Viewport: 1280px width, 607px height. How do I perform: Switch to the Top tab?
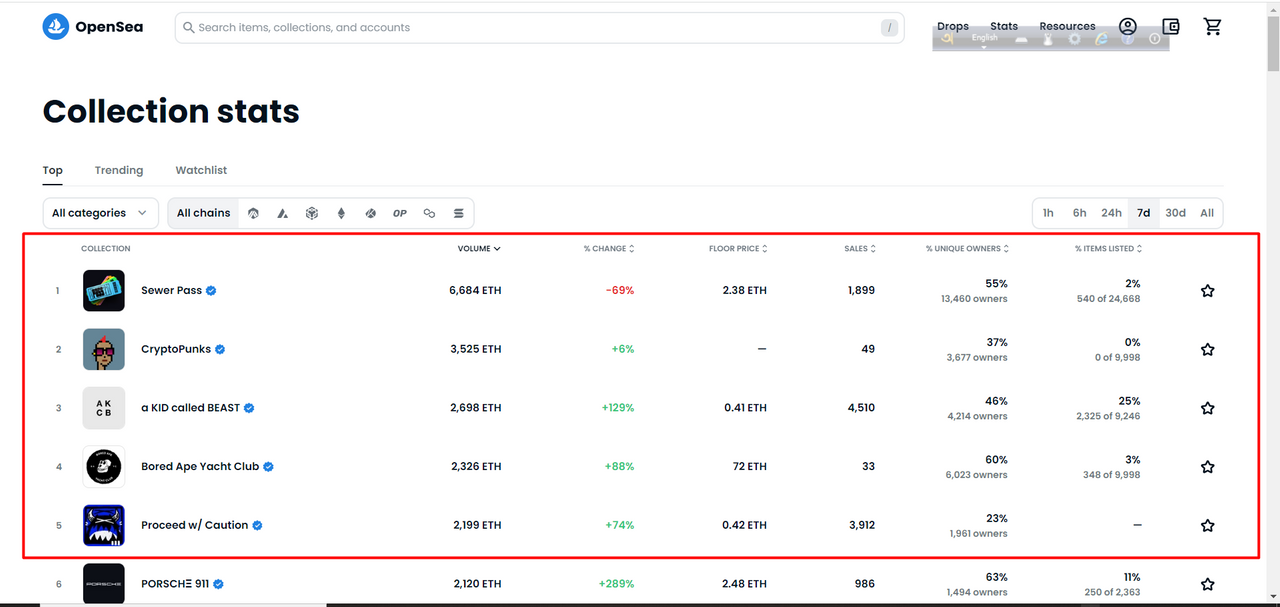point(53,171)
